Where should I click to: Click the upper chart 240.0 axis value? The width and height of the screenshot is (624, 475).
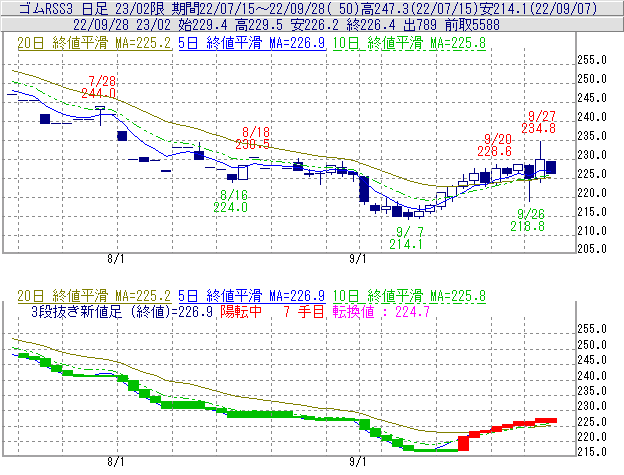[x=592, y=117]
